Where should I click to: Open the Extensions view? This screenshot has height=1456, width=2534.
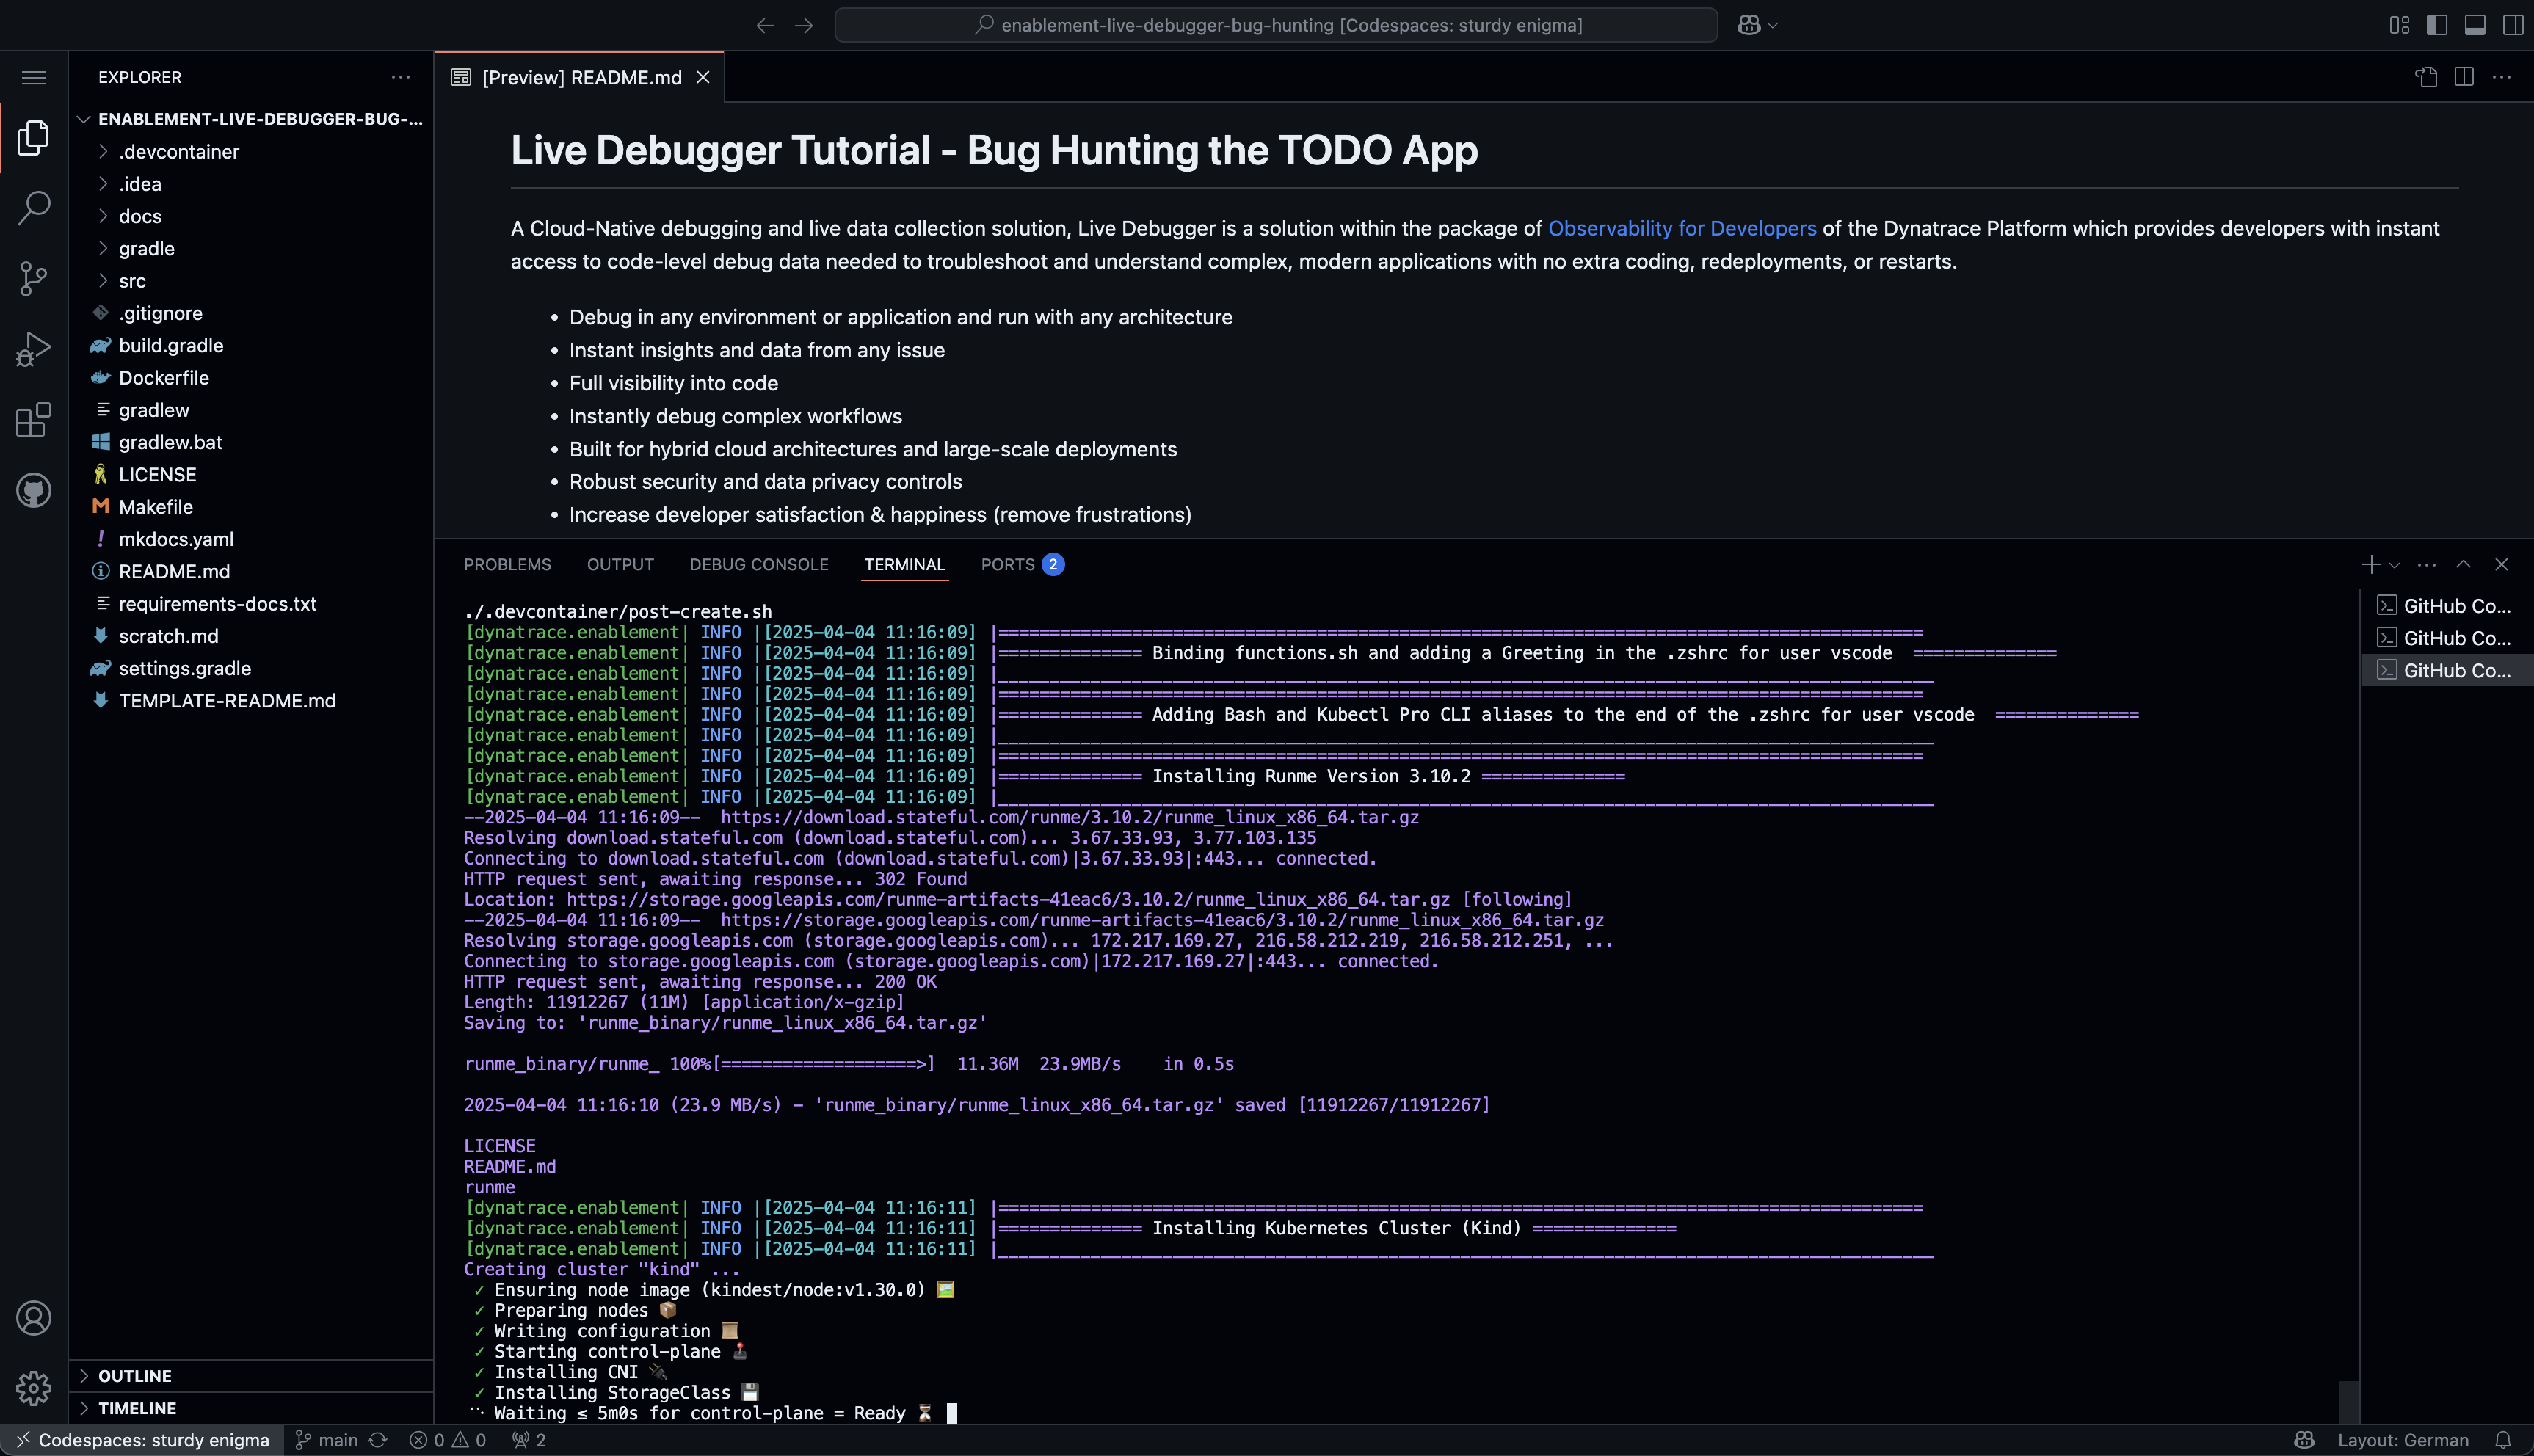pyautogui.click(x=34, y=420)
